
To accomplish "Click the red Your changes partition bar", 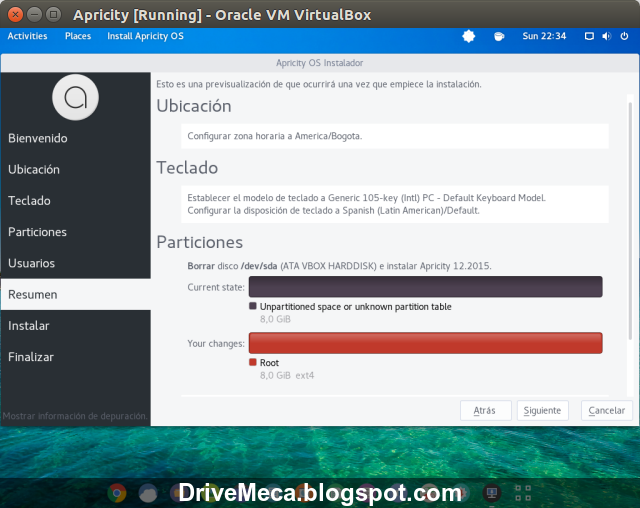I will point(426,343).
